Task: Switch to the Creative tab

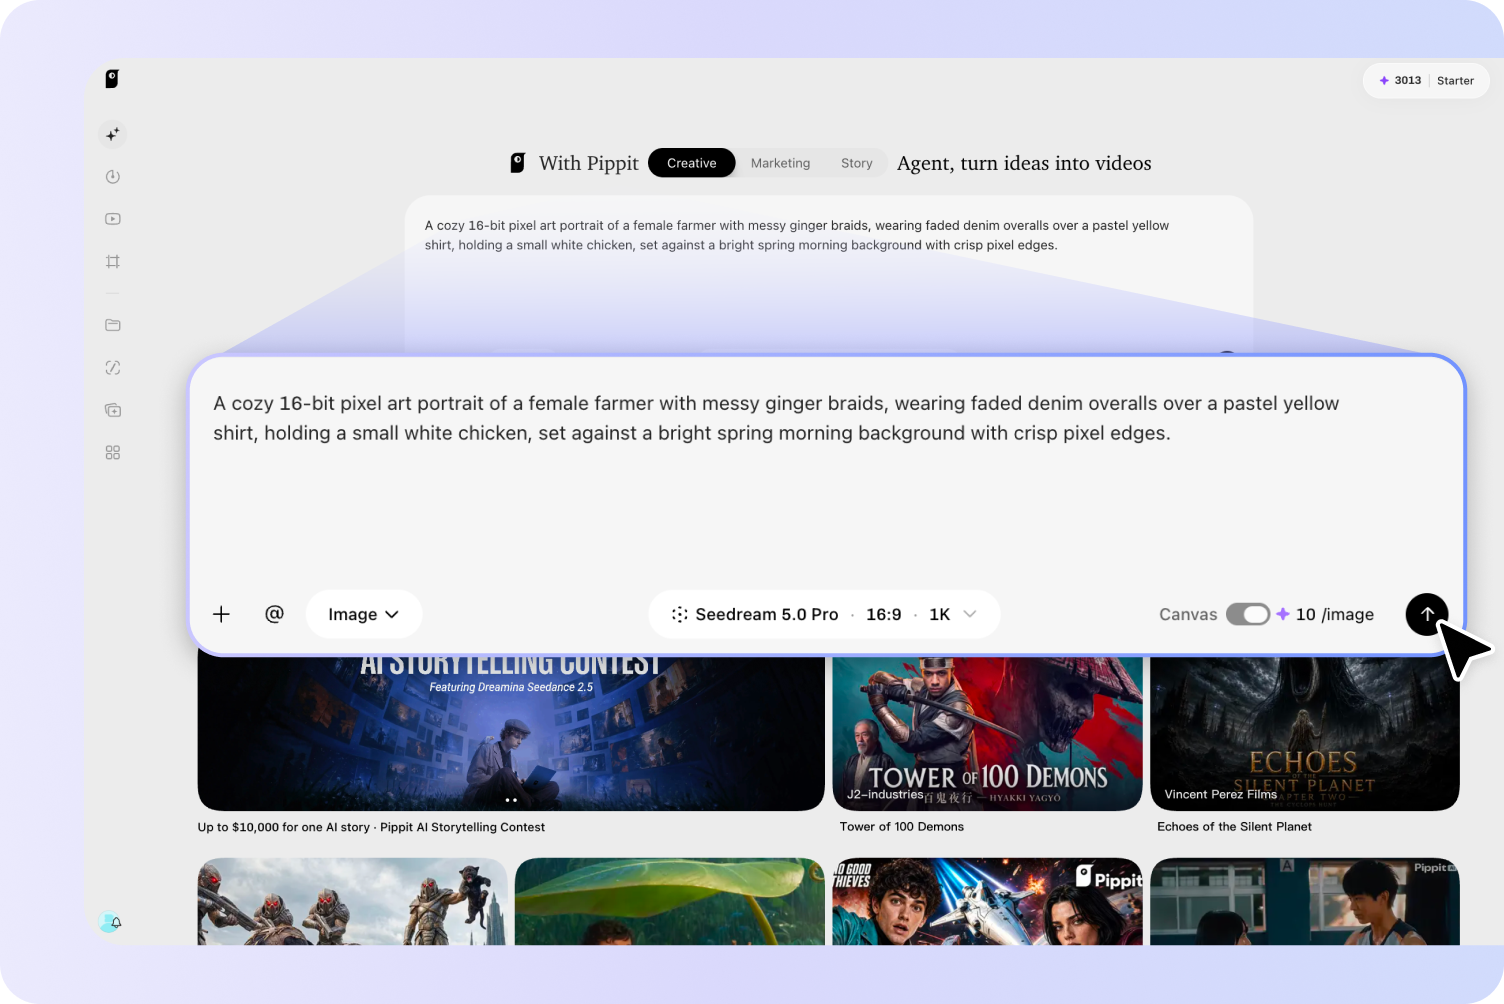Action: point(692,163)
